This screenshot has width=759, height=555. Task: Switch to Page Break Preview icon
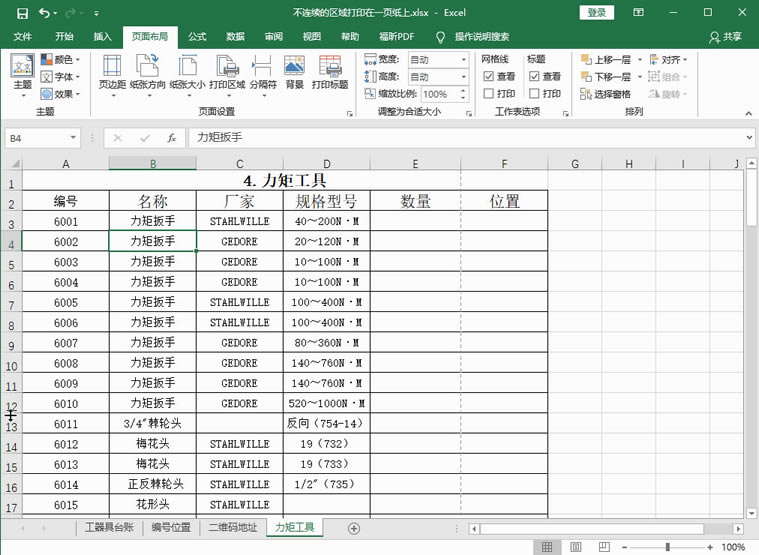click(x=604, y=547)
